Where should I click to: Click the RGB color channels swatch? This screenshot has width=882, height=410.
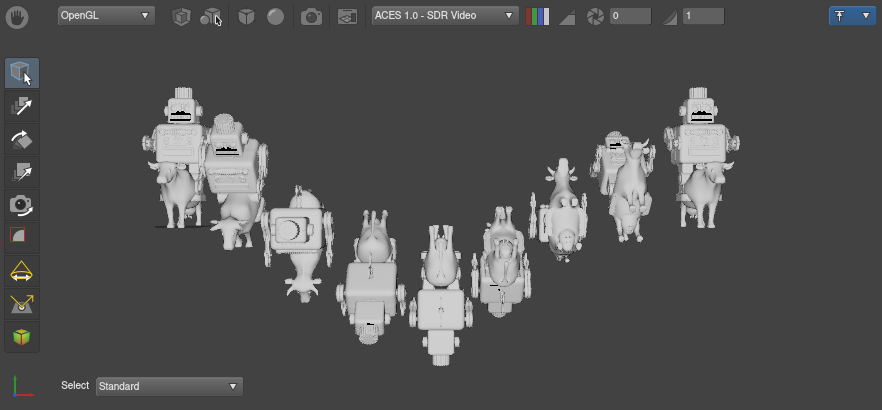[x=538, y=17]
